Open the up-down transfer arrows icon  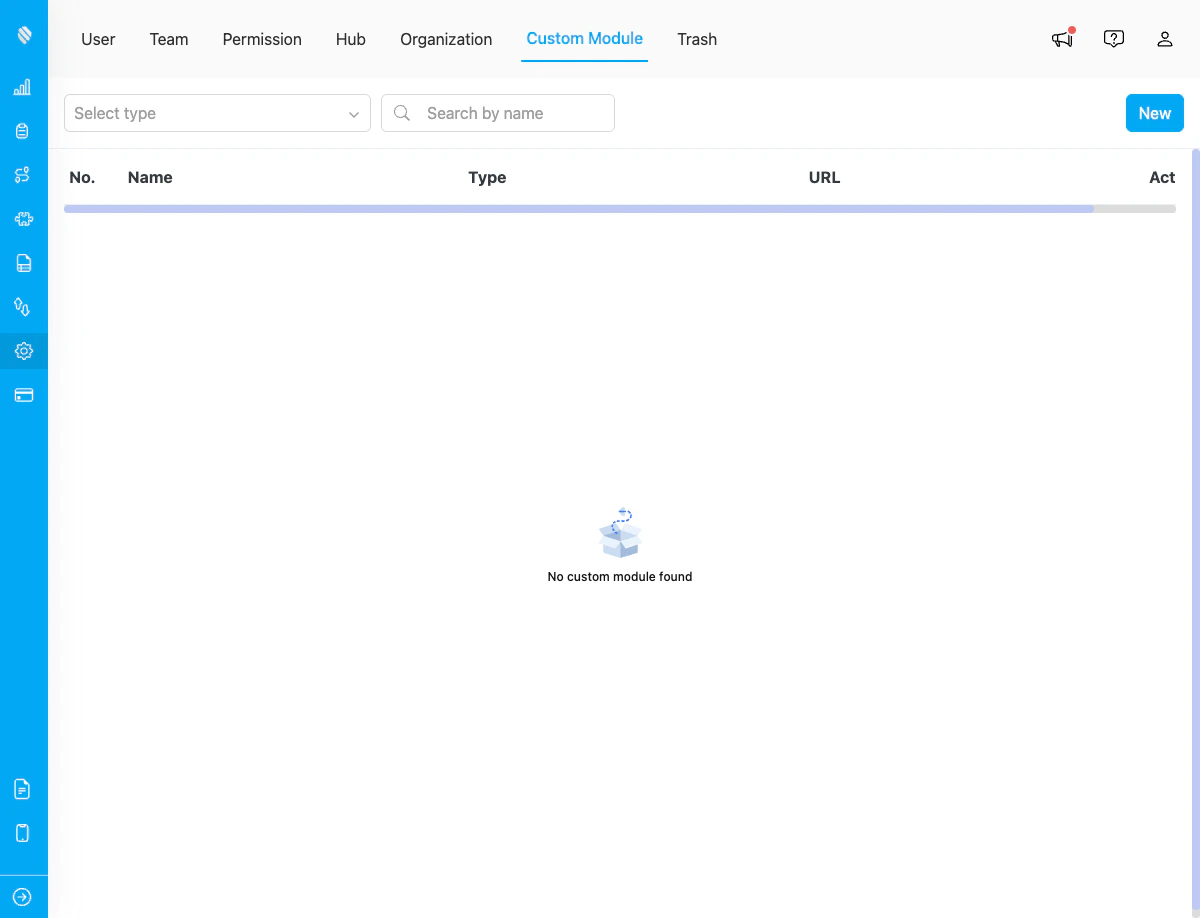23,307
